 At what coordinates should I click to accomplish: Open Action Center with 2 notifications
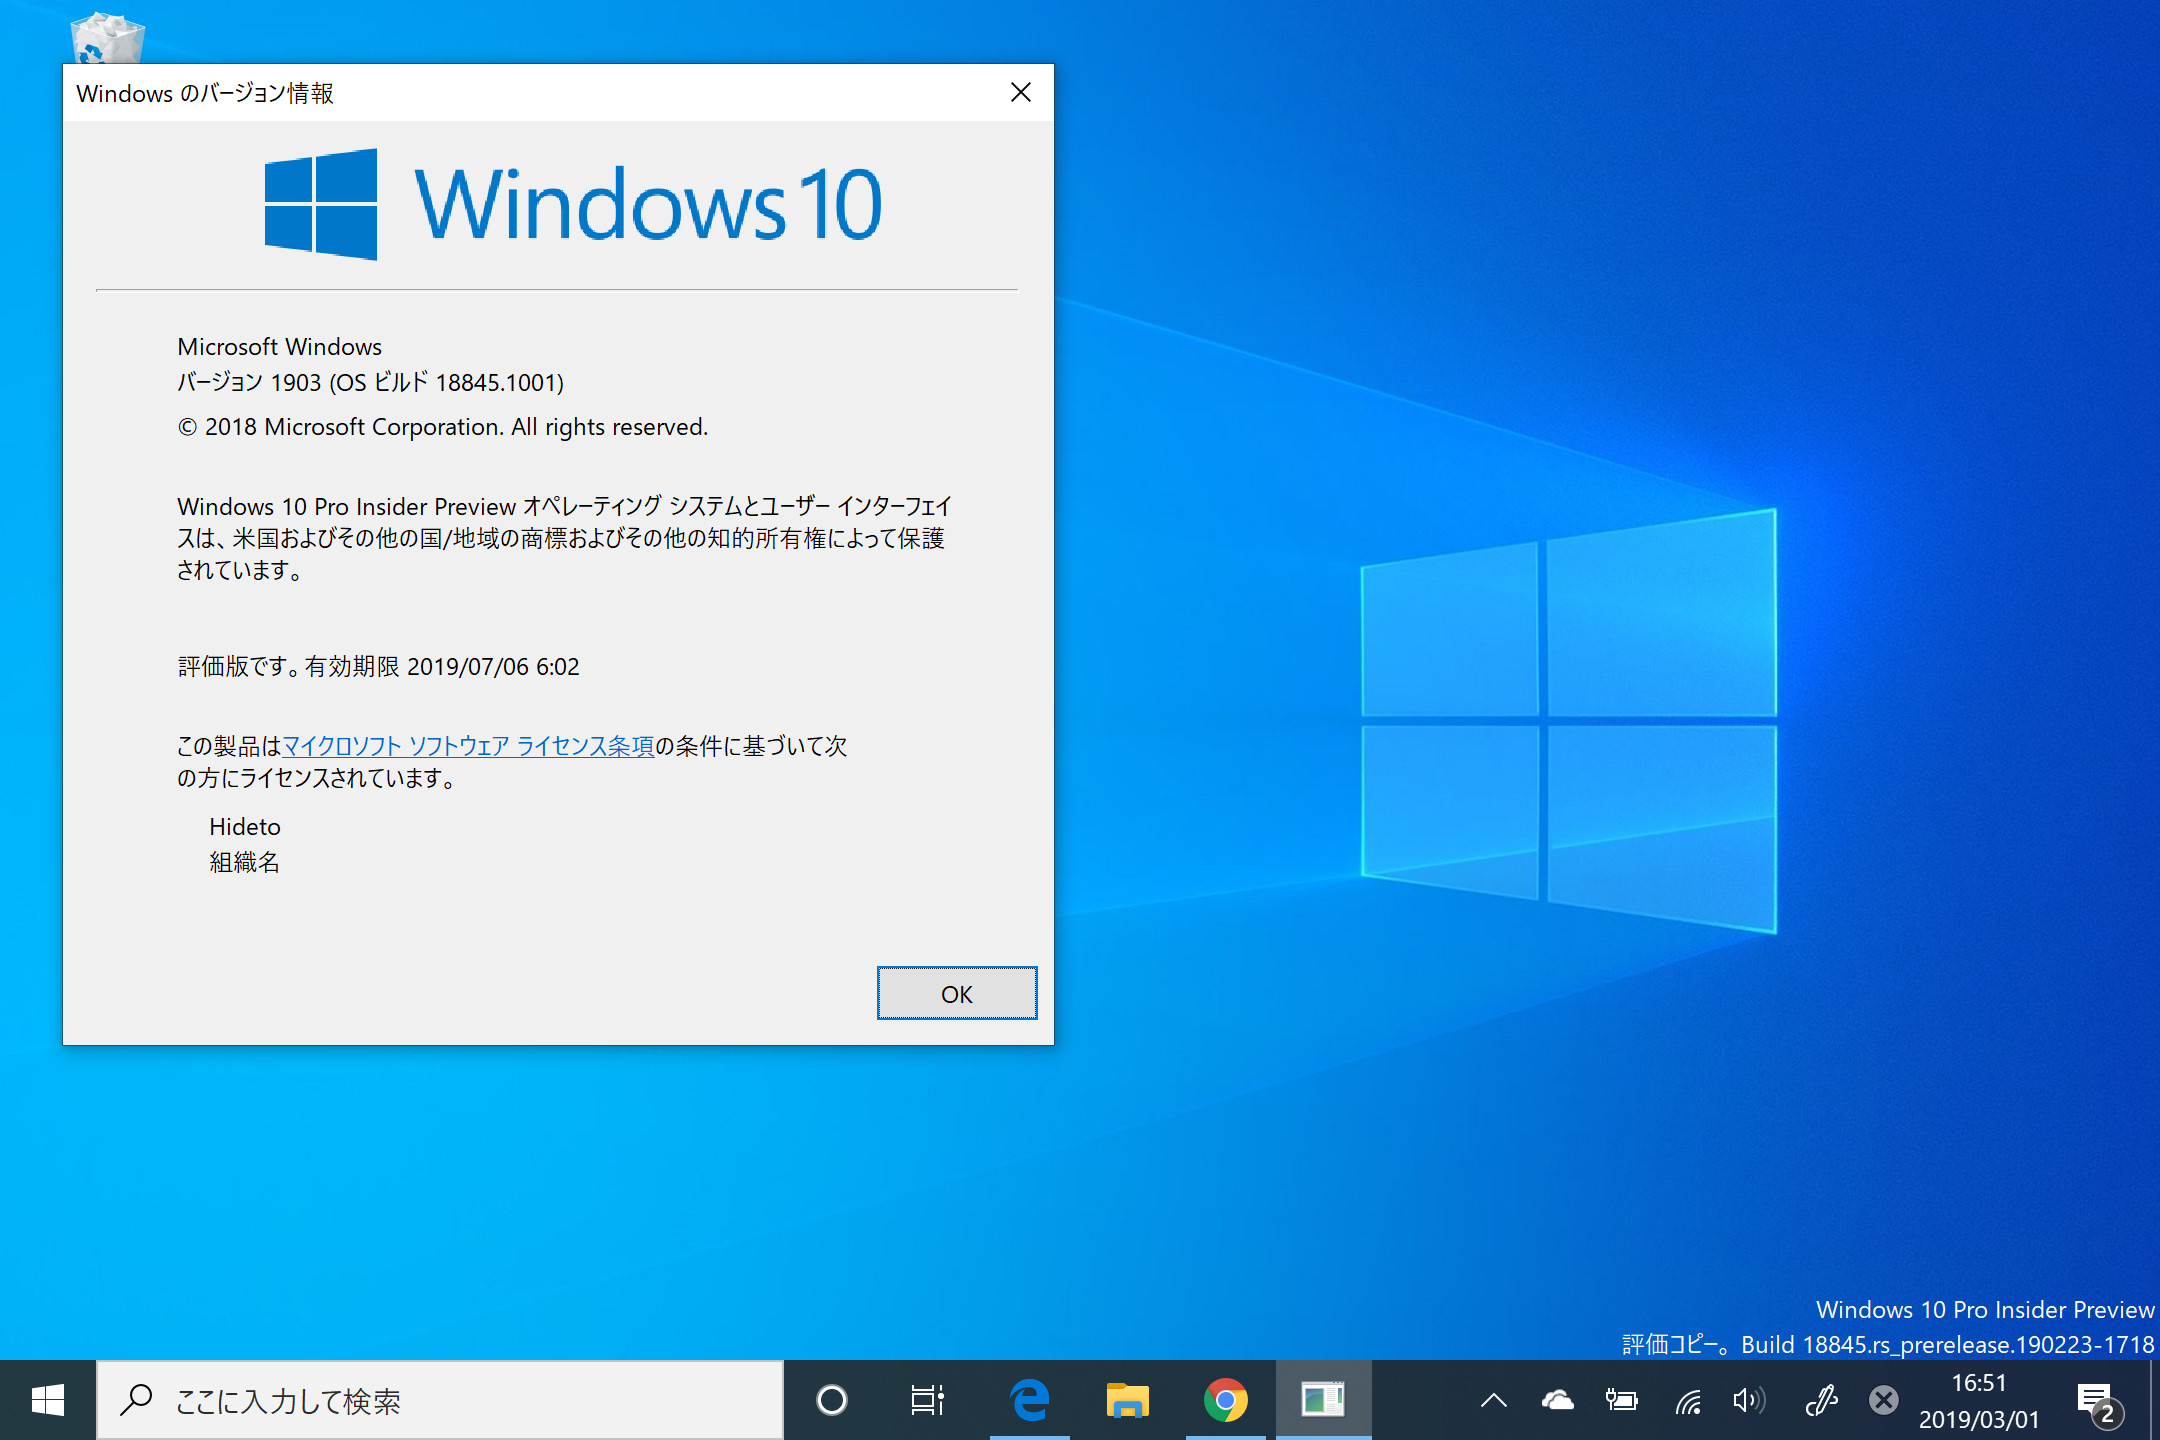coord(2096,1400)
